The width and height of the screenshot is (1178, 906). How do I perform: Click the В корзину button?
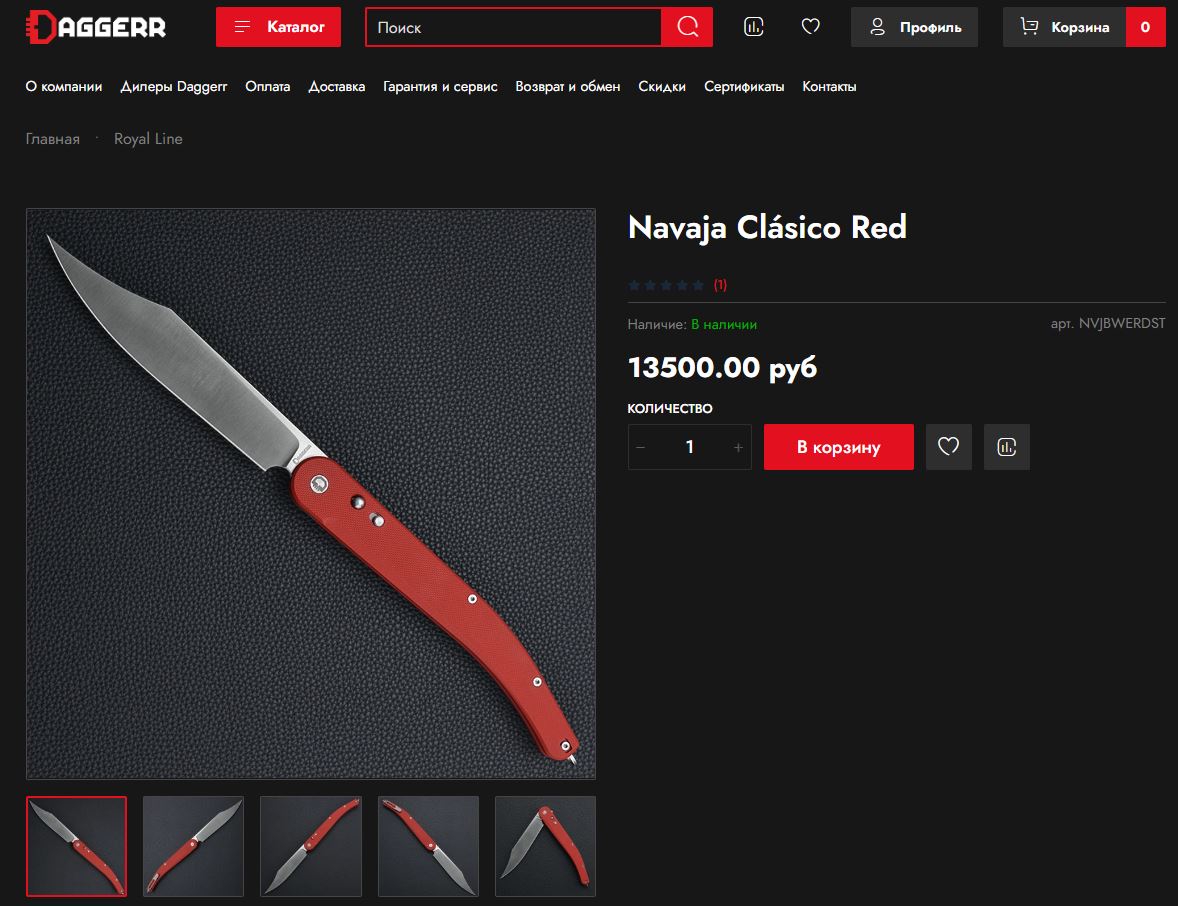(838, 447)
